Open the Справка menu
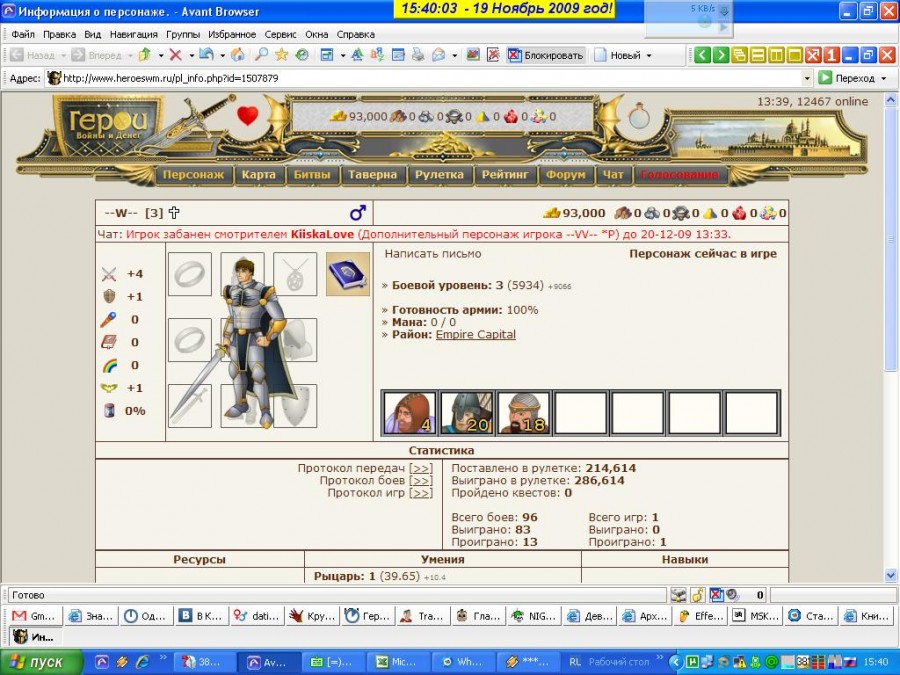The width and height of the screenshot is (900, 675). [x=356, y=34]
